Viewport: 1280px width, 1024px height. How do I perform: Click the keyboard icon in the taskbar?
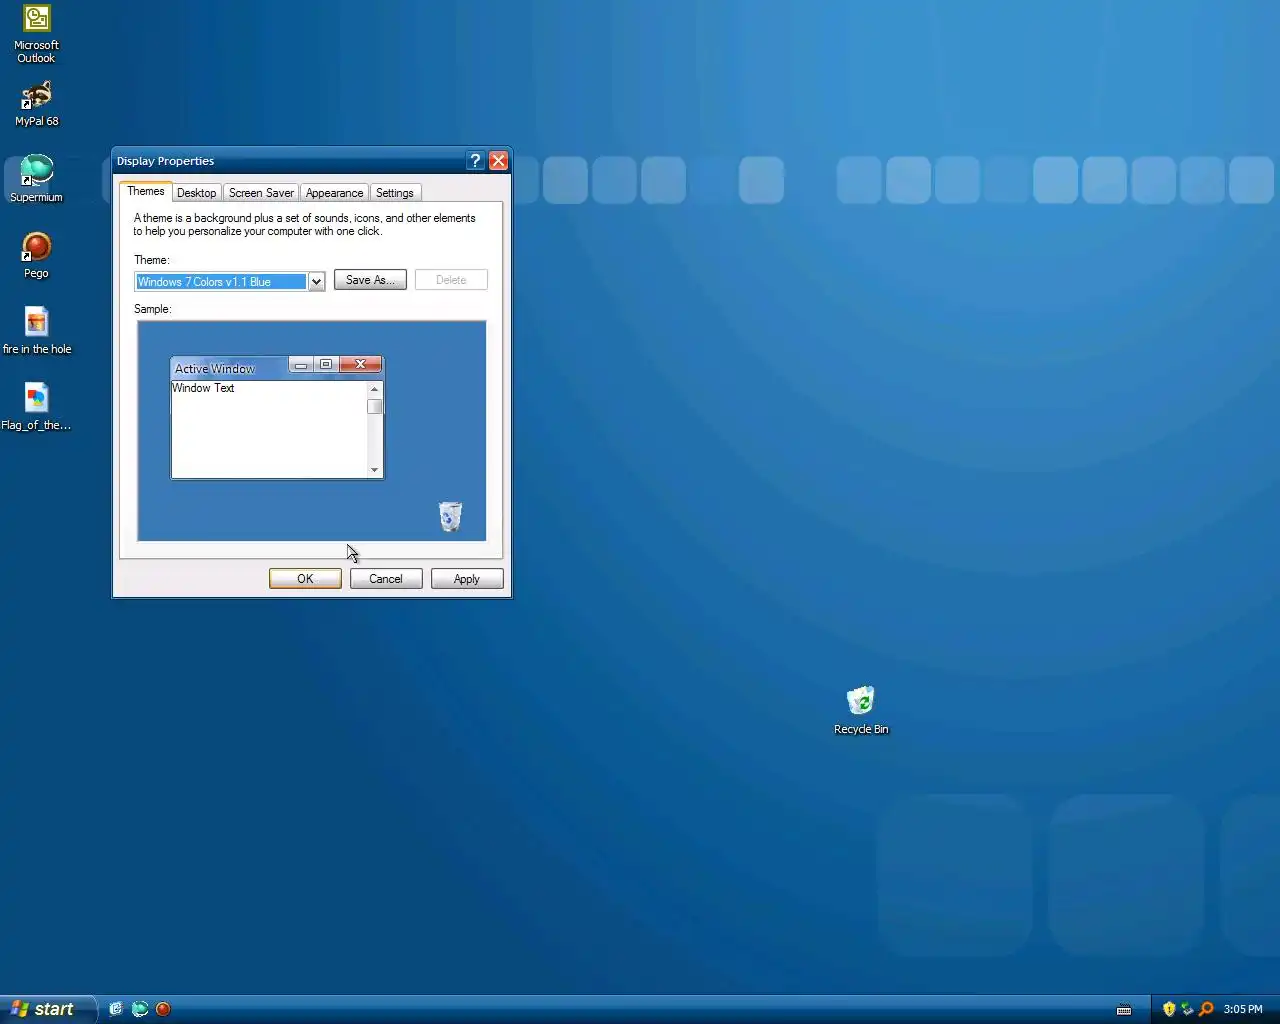[1124, 1009]
